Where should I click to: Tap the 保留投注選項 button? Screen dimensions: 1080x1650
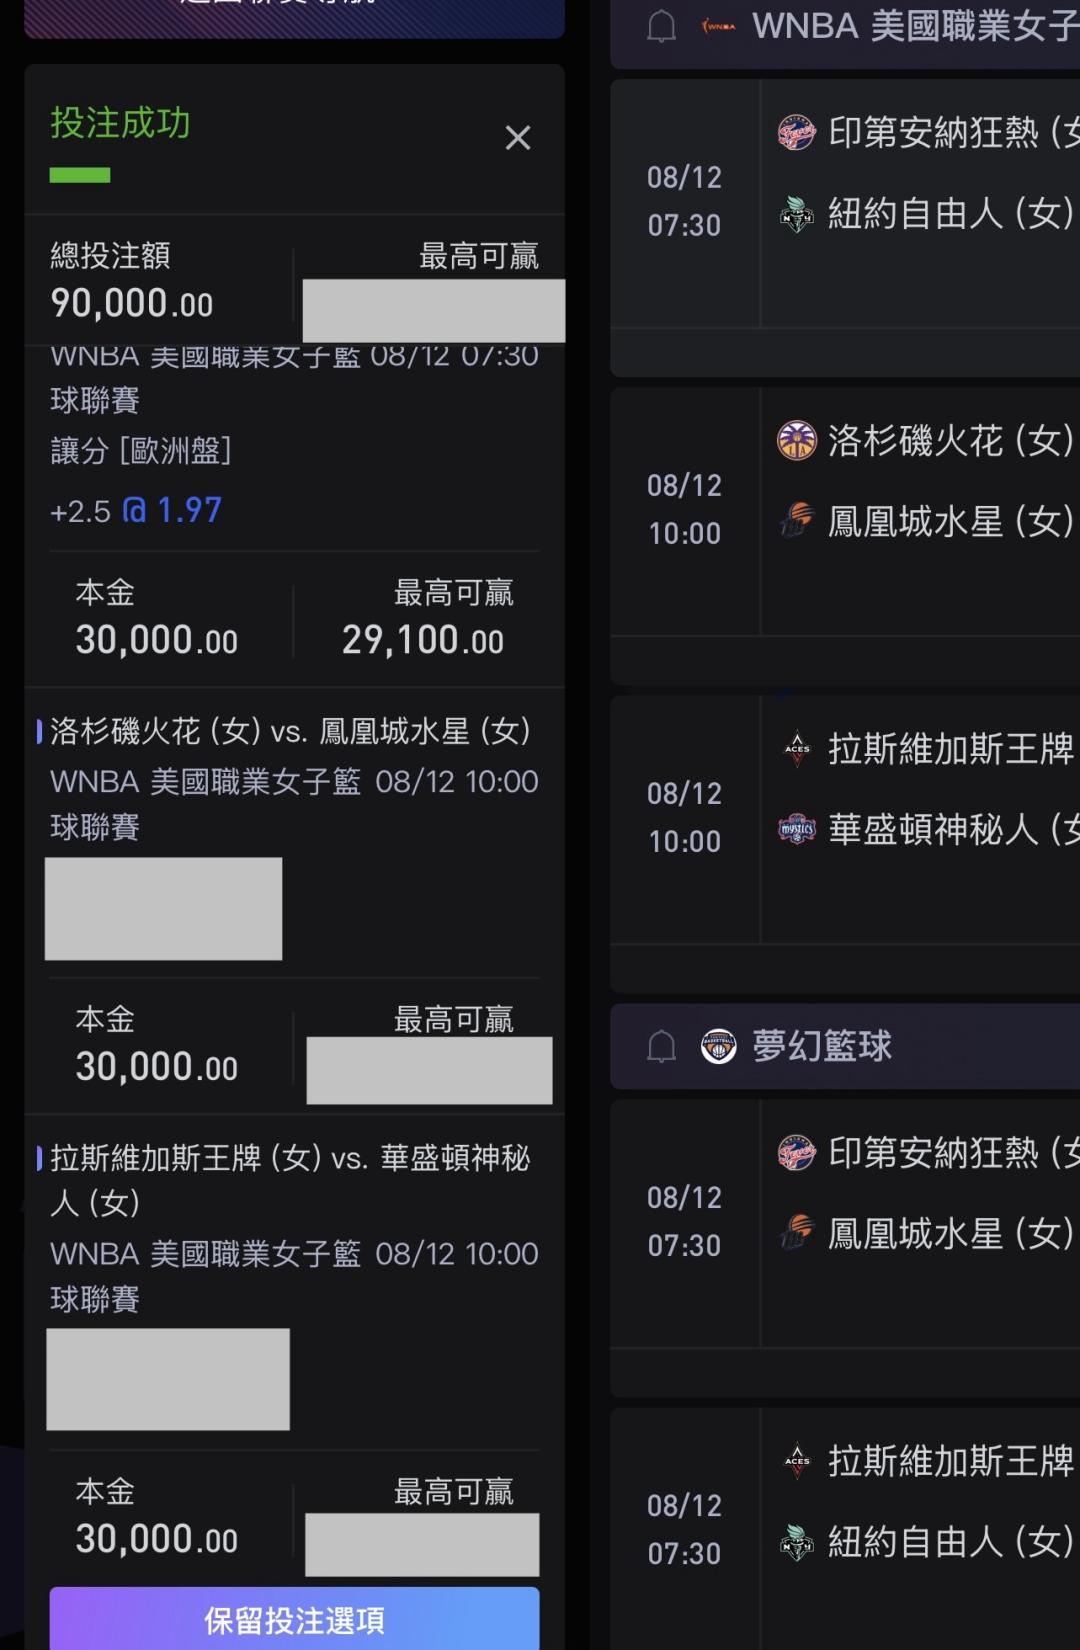point(294,1620)
